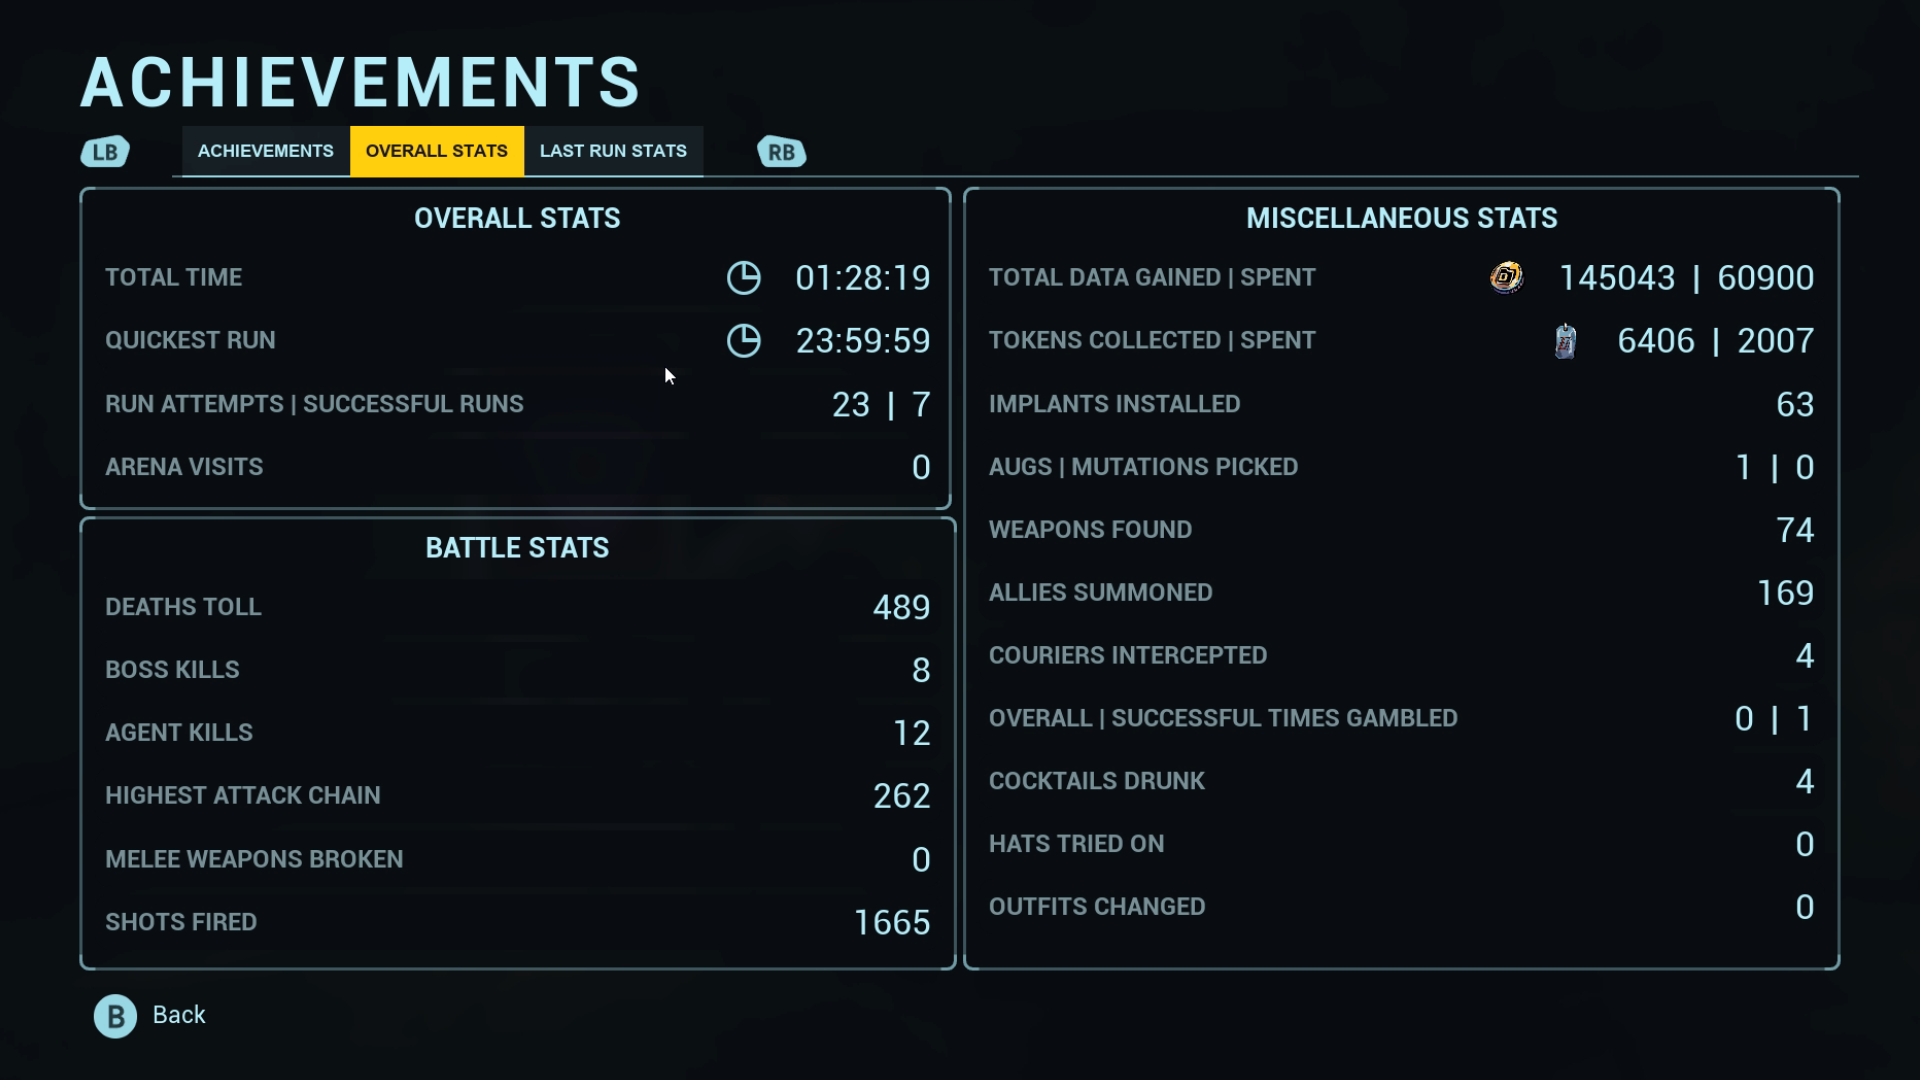Click the clock icon beside Quickest Run
1920x1080 pixels.
[743, 341]
